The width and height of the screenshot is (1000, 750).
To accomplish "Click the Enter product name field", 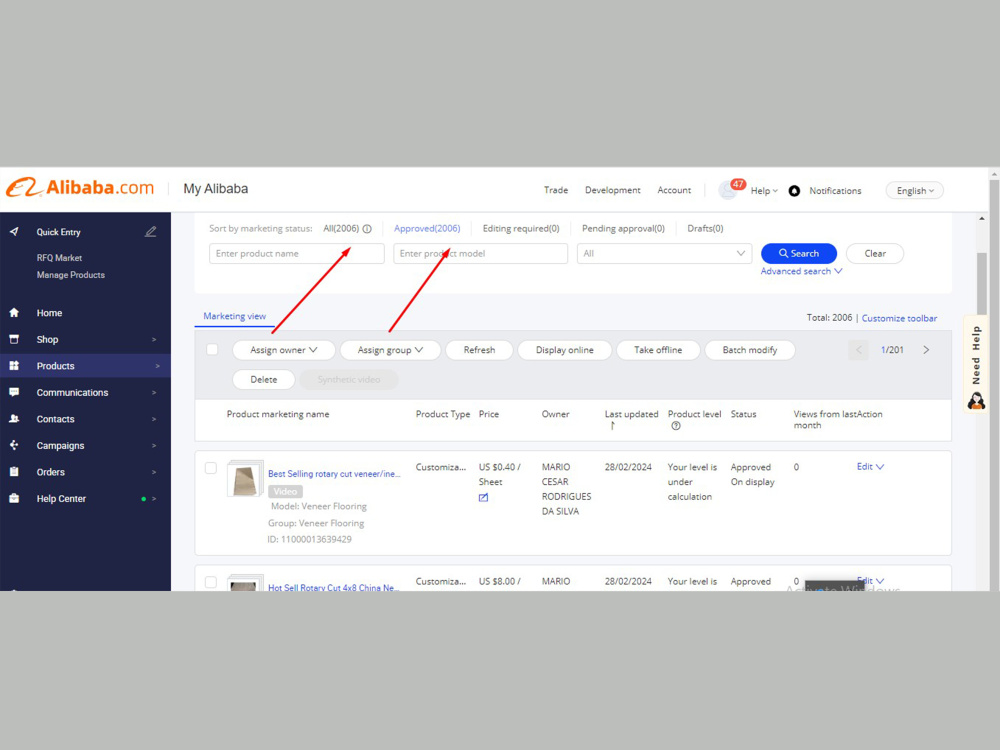I will click(x=297, y=253).
